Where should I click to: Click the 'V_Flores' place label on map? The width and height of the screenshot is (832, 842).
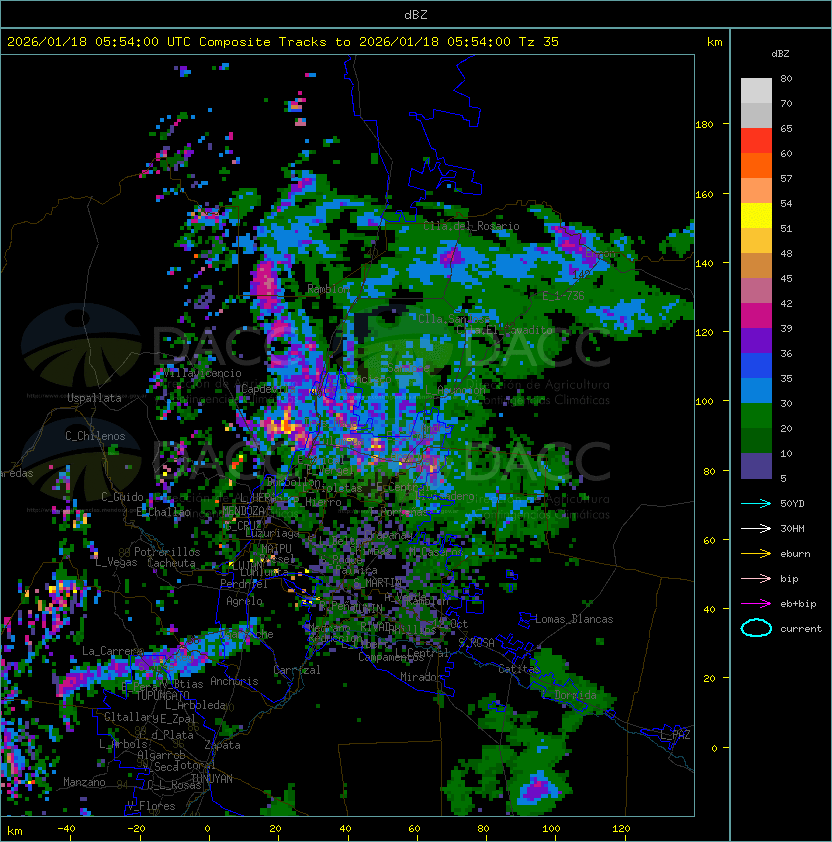click(x=151, y=806)
